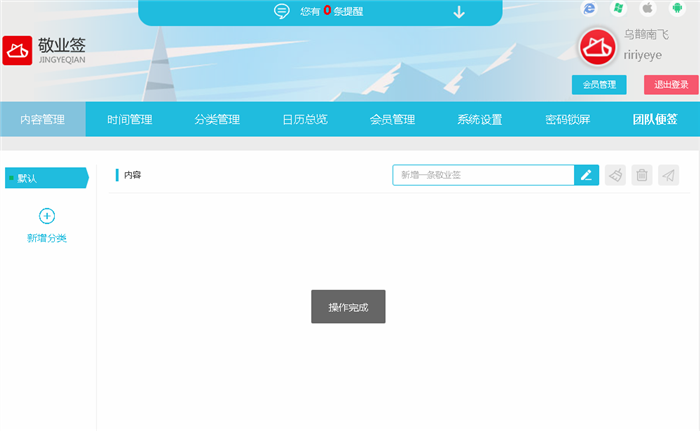Click the nickname 乌鹊南飞
This screenshot has height=431, width=700.
coord(646,34)
